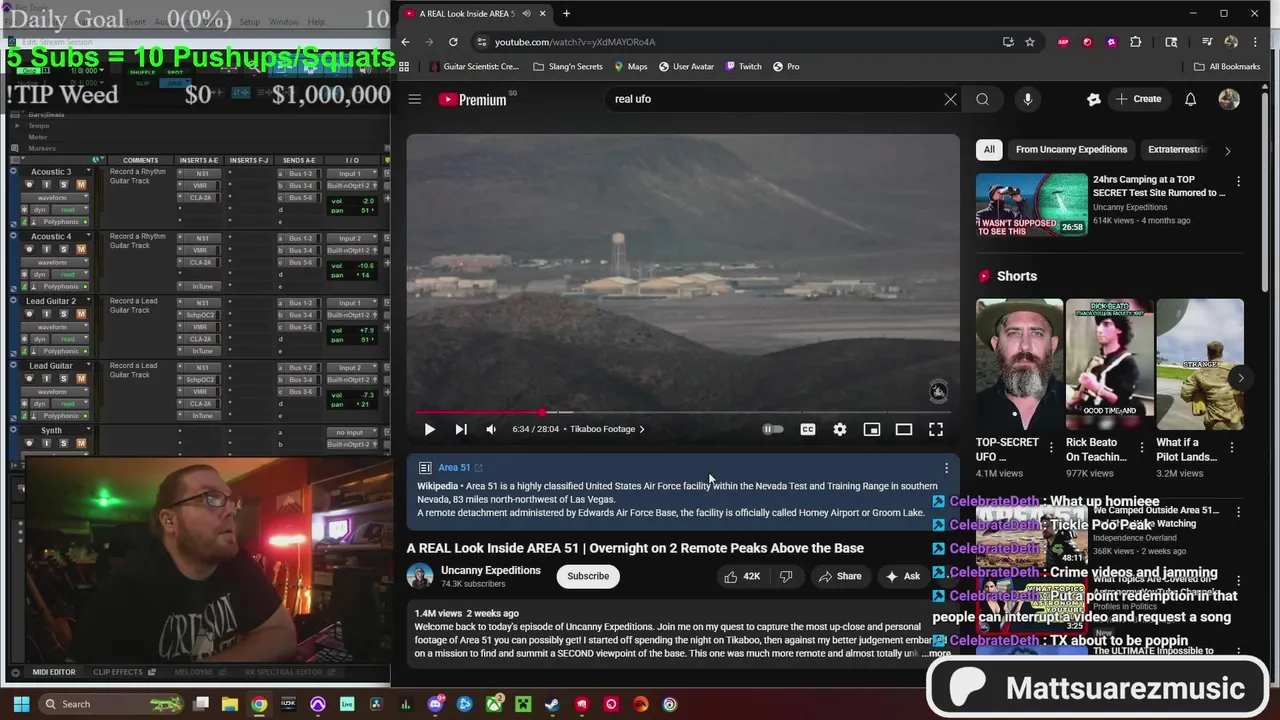1280x720 pixels.
Task: Go back in Chrome
Action: [x=405, y=42]
